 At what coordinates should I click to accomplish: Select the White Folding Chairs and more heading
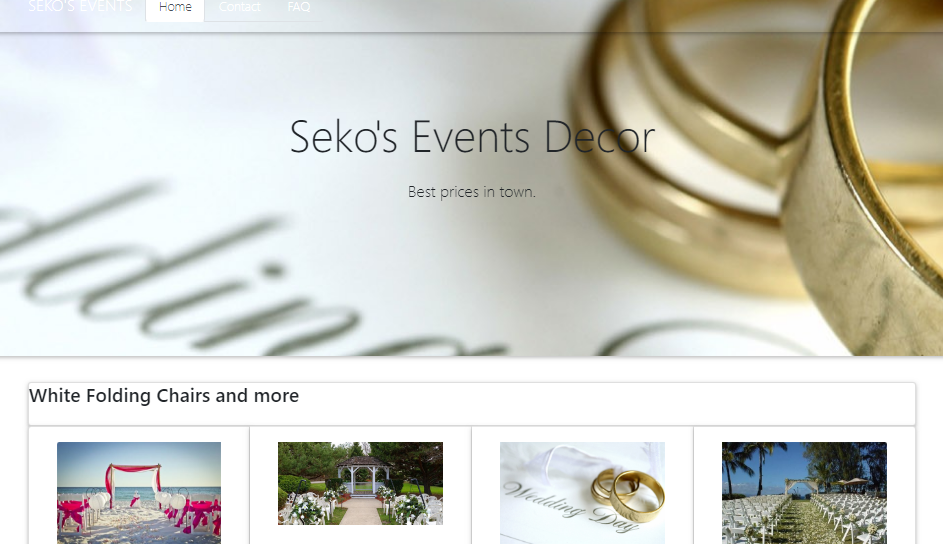tap(164, 396)
